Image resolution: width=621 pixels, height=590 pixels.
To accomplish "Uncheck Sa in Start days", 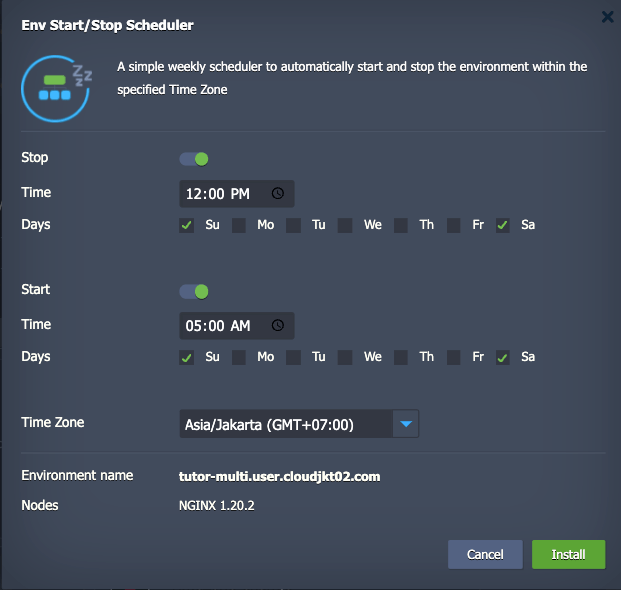I will (x=503, y=358).
